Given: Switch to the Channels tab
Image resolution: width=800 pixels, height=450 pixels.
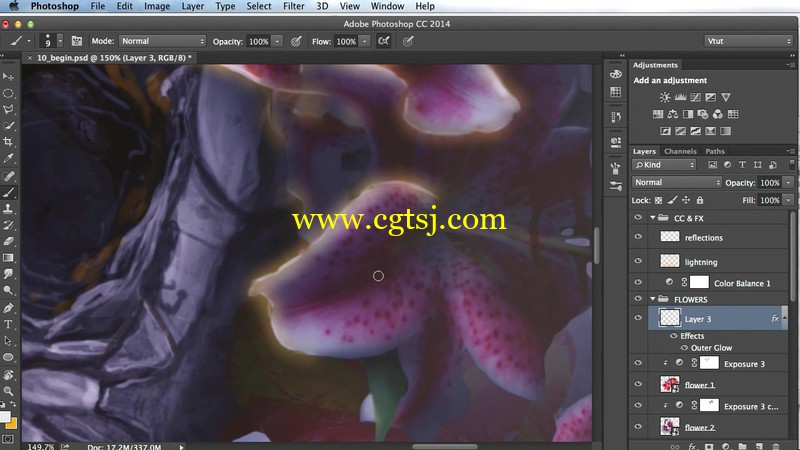Looking at the screenshot, I should [680, 151].
